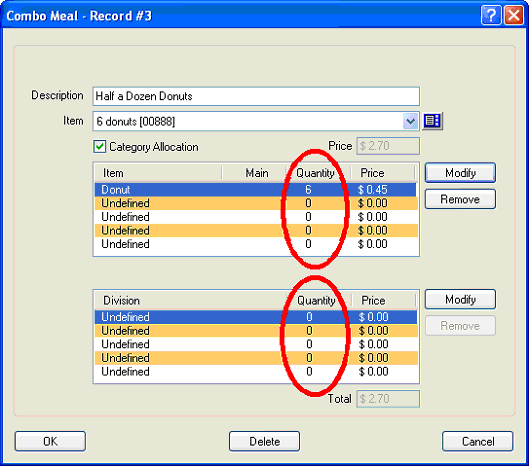The height and width of the screenshot is (466, 529).
Task: Click Modify button beside the Division list
Action: tap(460, 299)
